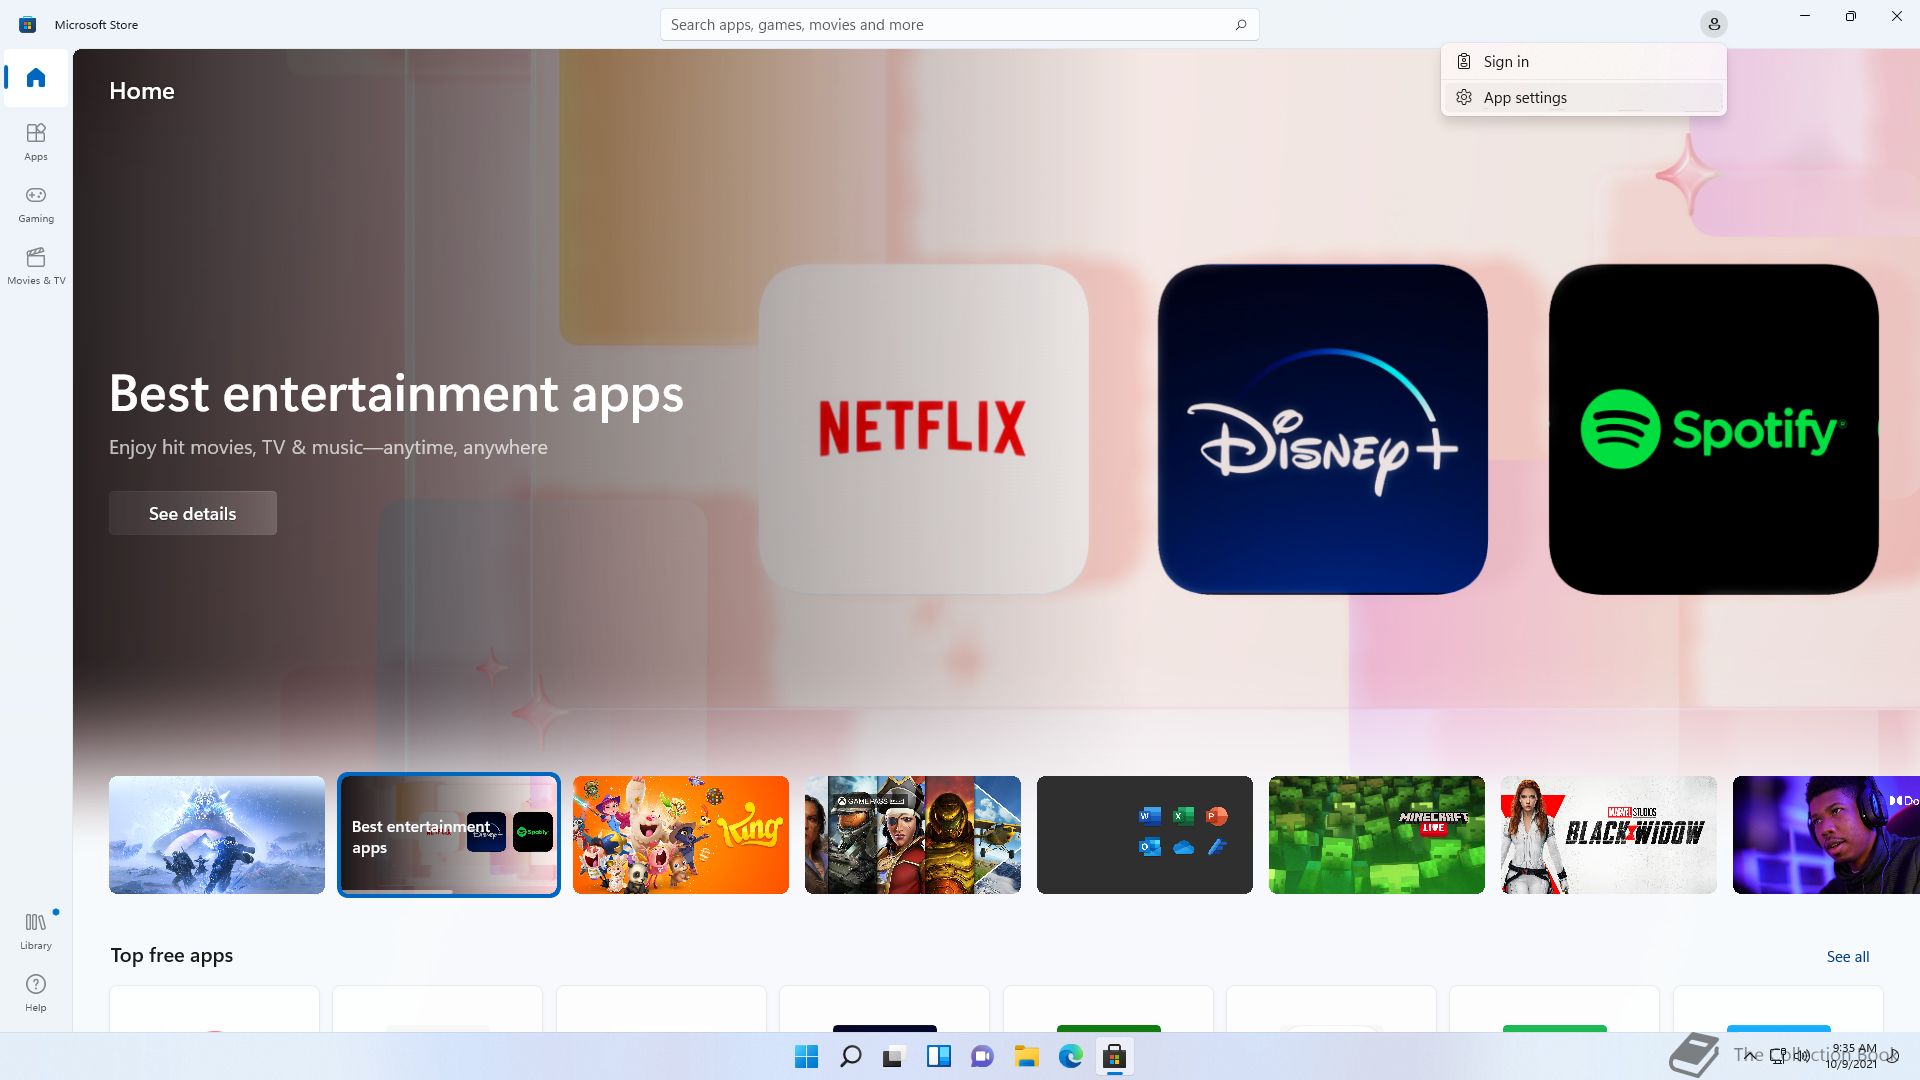Open App settings from the account menu
Viewport: 1920px width, 1080px height.
tap(1584, 98)
